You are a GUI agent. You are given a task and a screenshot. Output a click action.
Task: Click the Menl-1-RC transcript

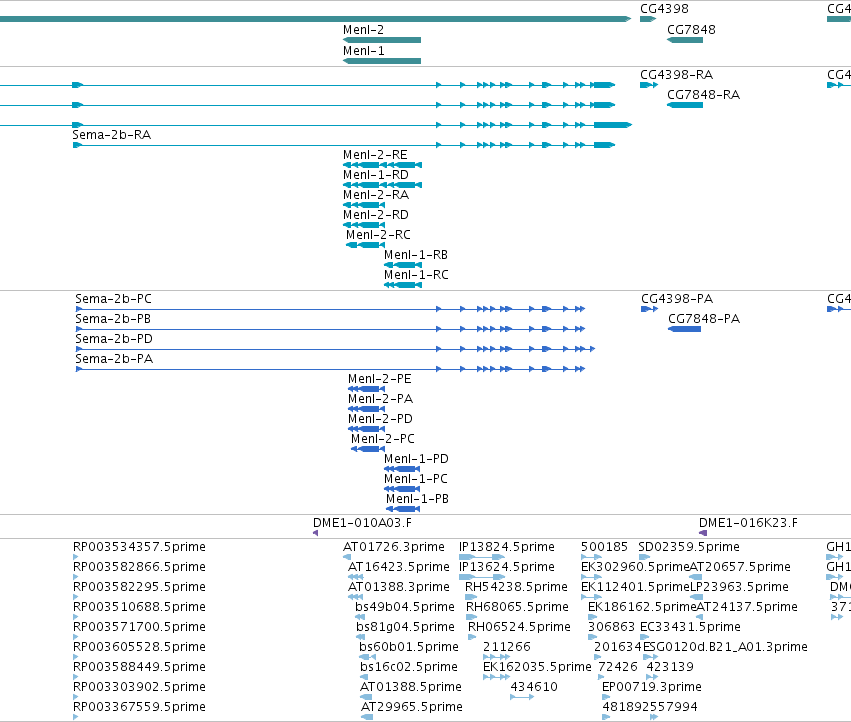(x=403, y=284)
